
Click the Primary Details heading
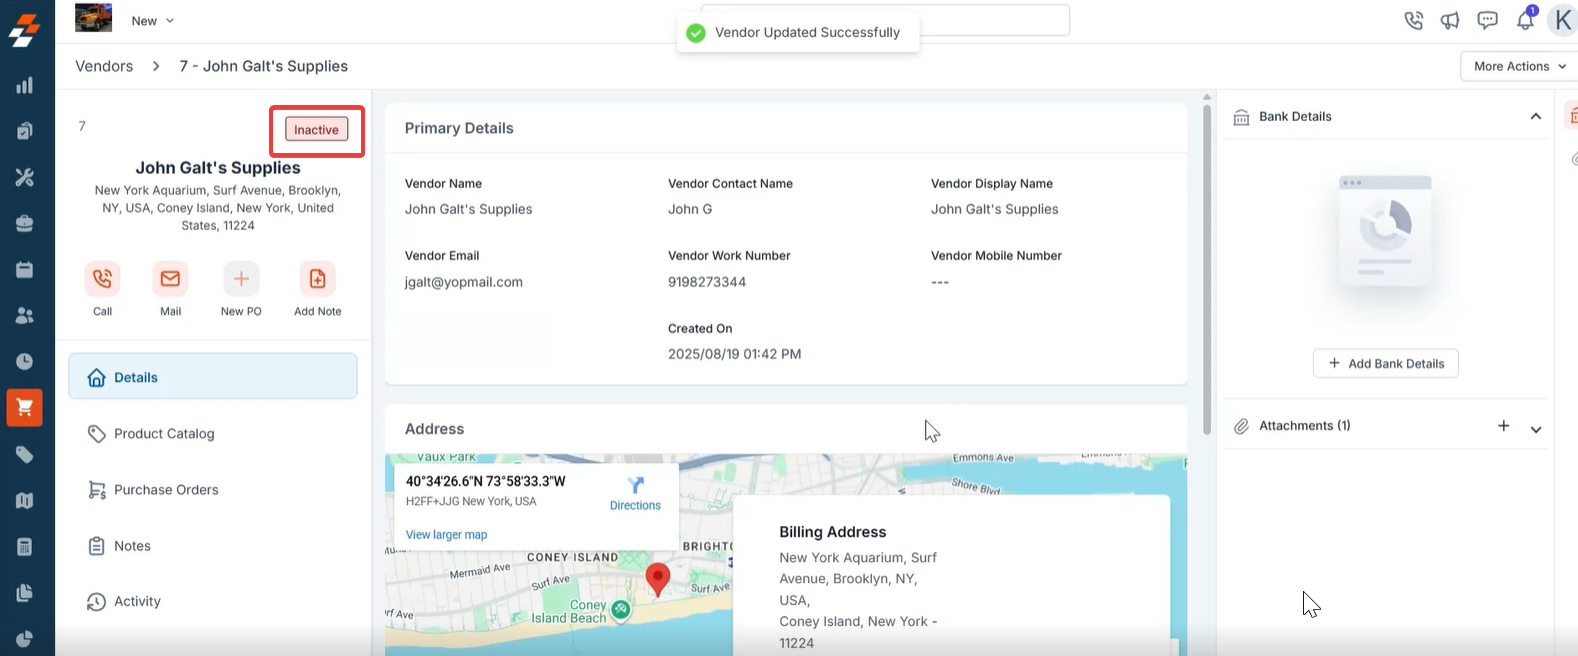(459, 128)
